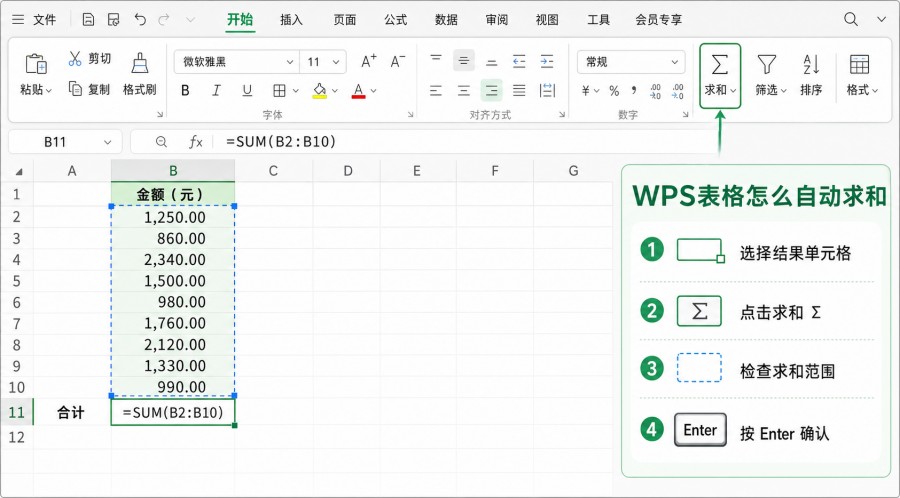Switch to the 数据 tab

pyautogui.click(x=446, y=20)
